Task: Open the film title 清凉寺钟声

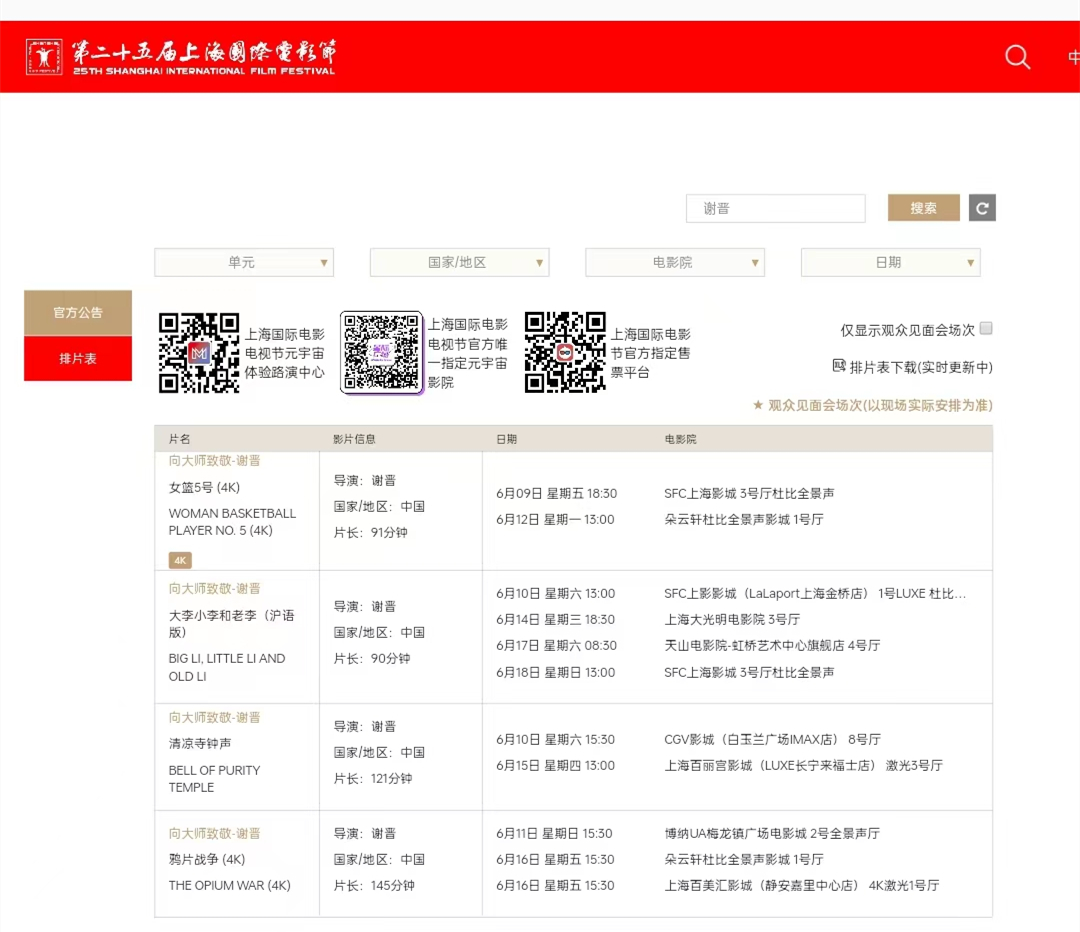Action: (x=200, y=743)
